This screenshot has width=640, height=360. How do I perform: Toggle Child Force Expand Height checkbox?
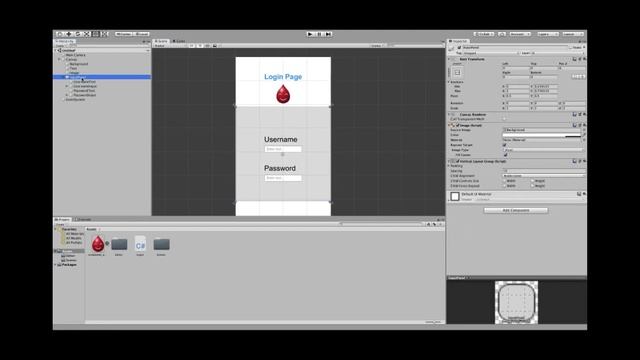(532, 186)
